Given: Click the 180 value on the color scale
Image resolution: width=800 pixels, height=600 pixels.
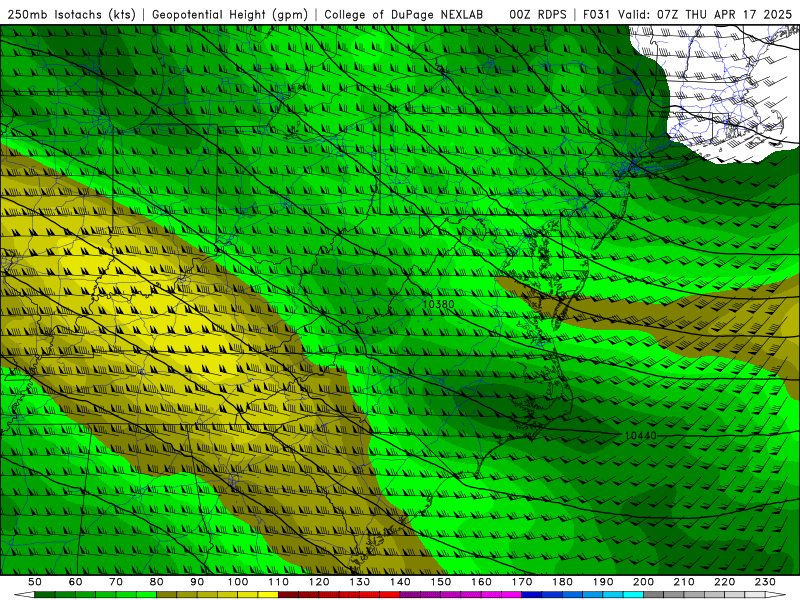Looking at the screenshot, I should (562, 582).
